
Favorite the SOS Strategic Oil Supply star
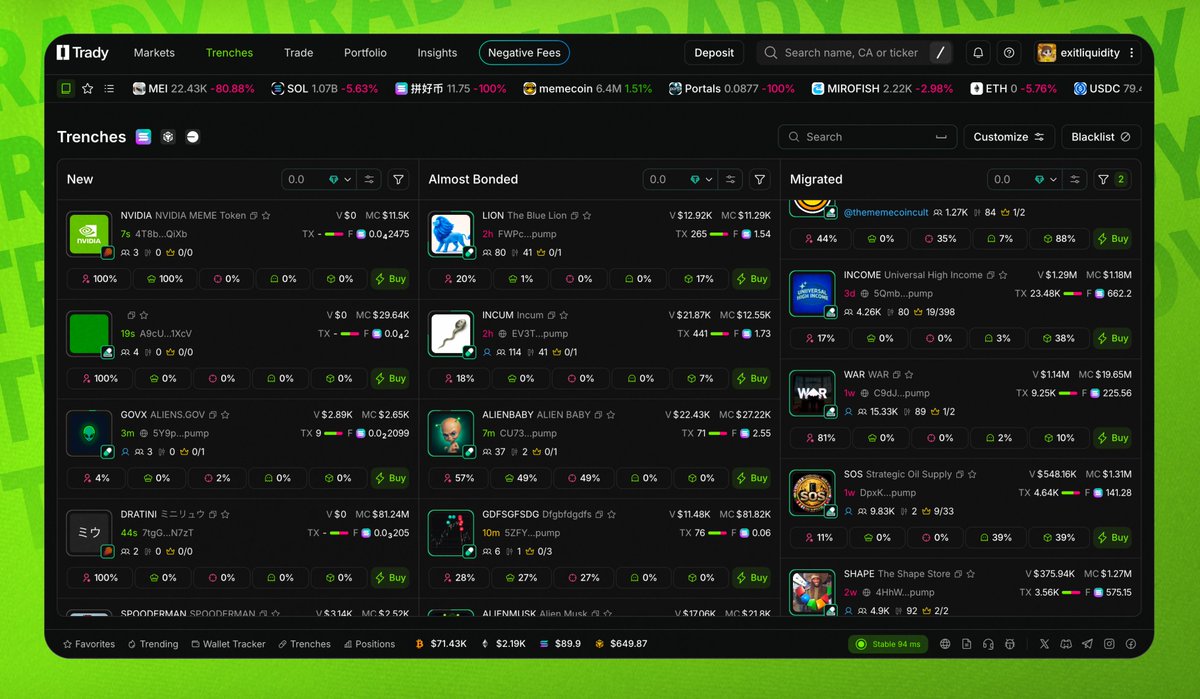click(973, 474)
